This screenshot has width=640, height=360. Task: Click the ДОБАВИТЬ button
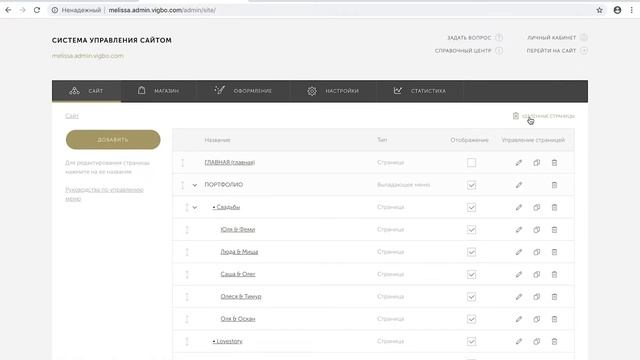113,140
